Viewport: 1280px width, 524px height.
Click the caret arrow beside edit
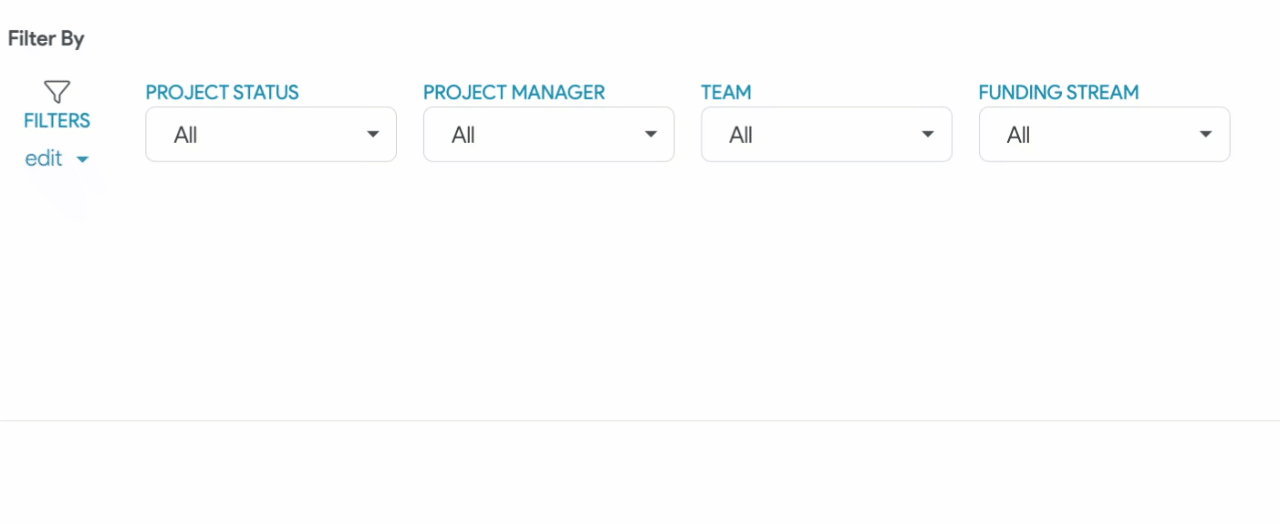point(83,160)
